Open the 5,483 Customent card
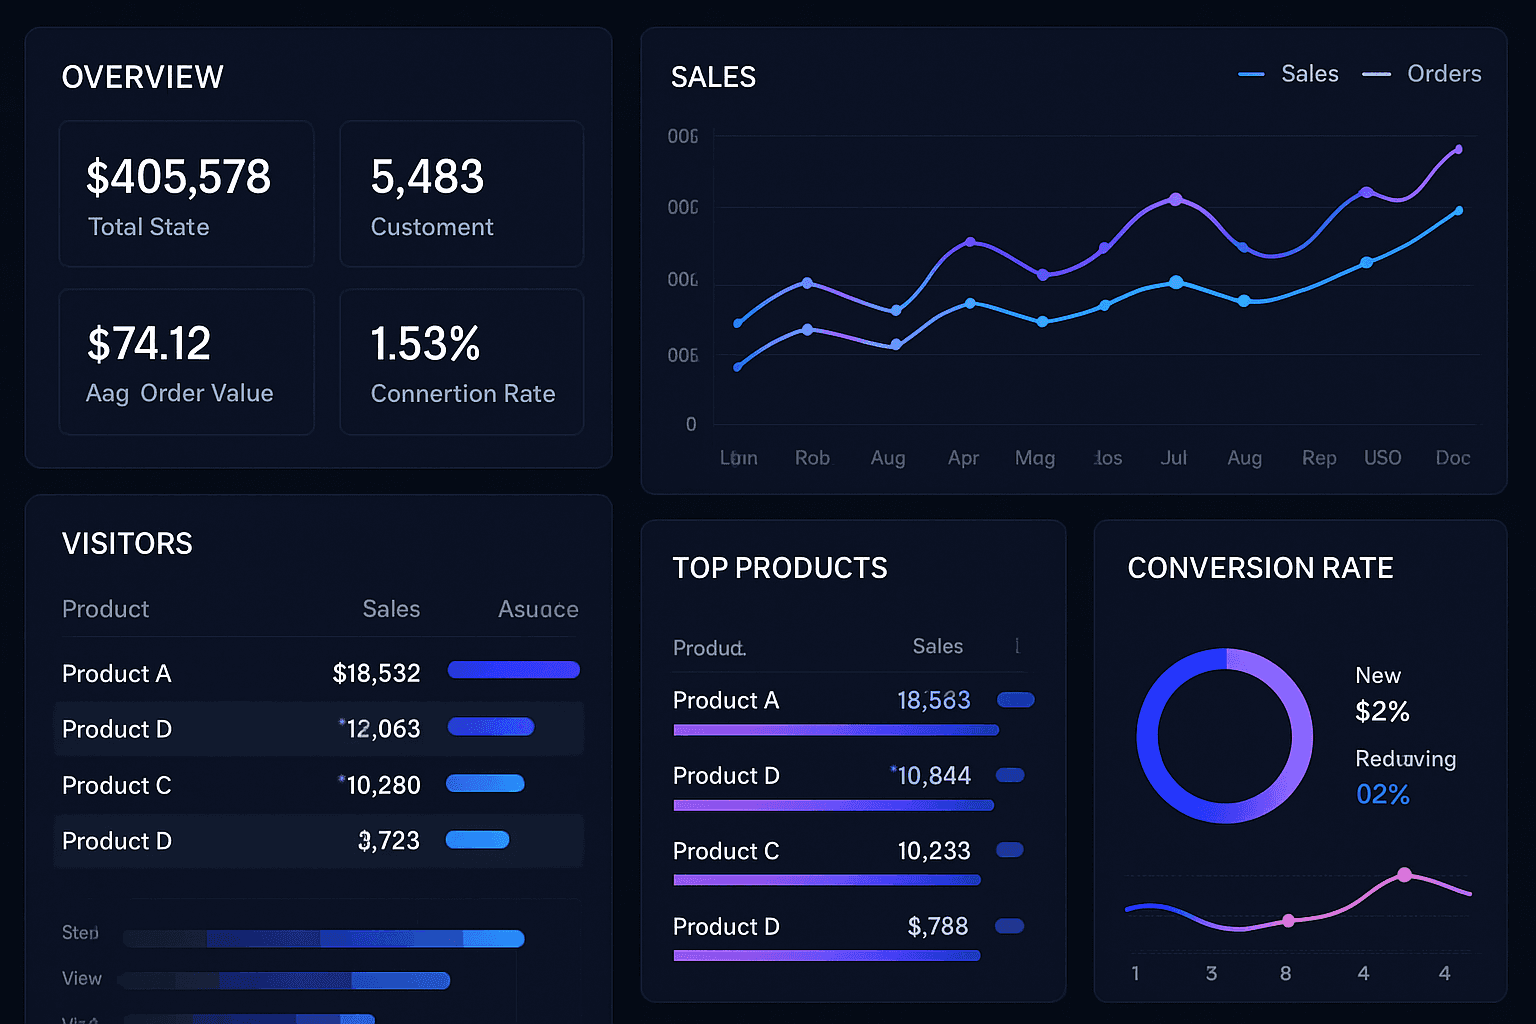Screen dimensions: 1536x1024 tap(461, 194)
